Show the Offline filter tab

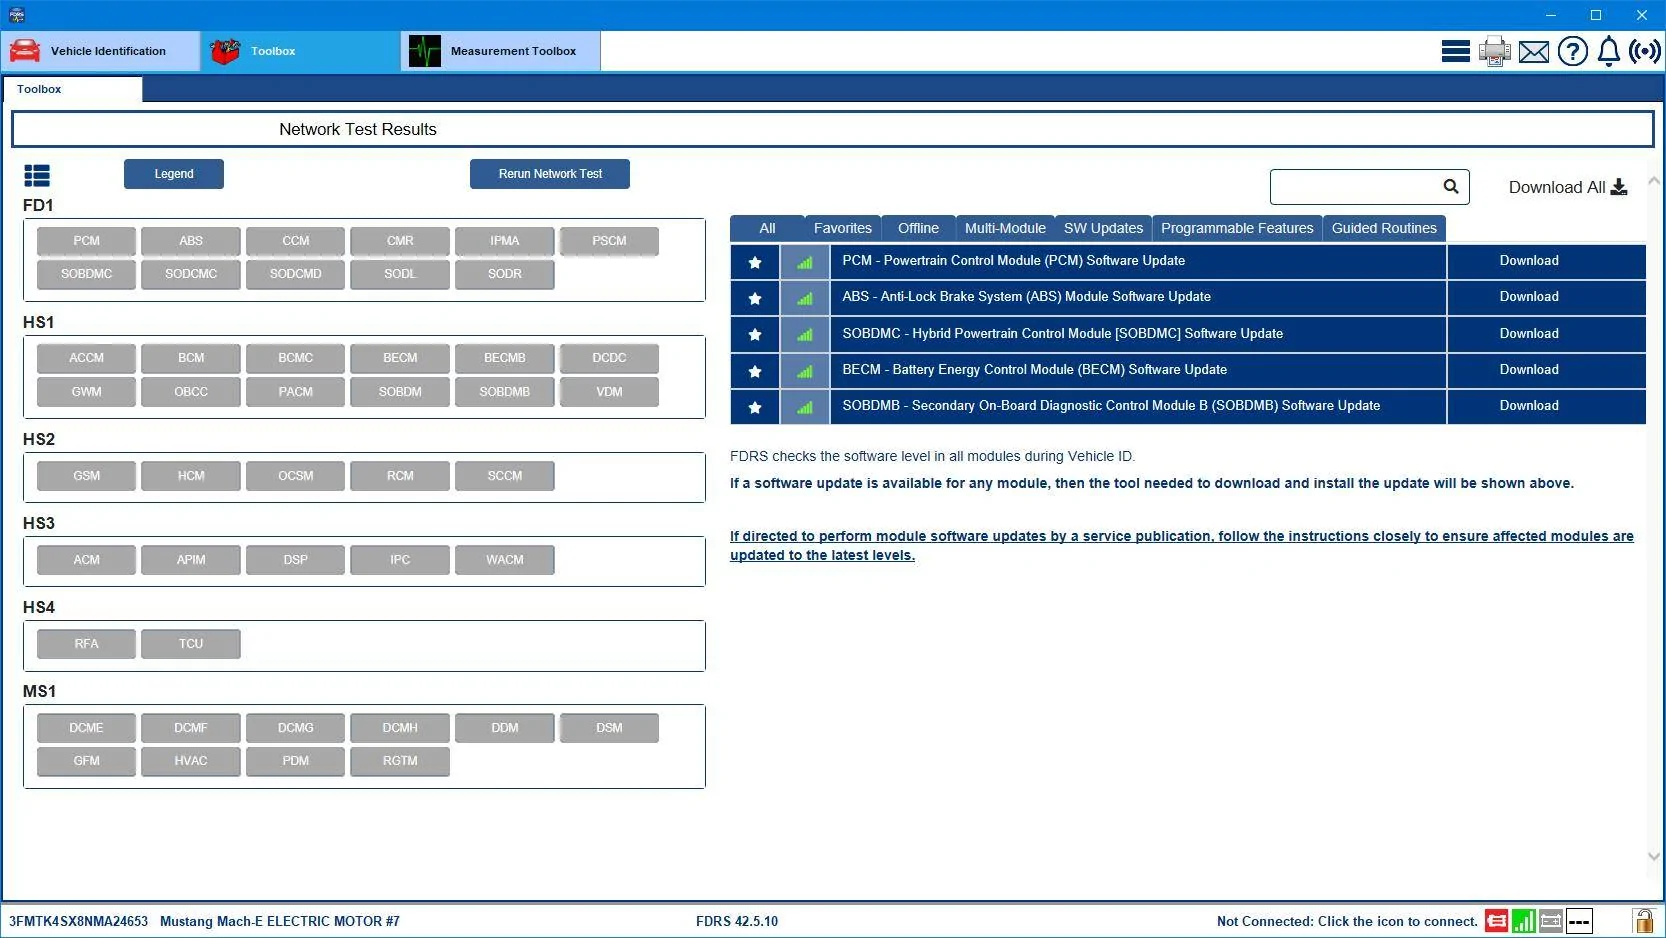click(918, 228)
